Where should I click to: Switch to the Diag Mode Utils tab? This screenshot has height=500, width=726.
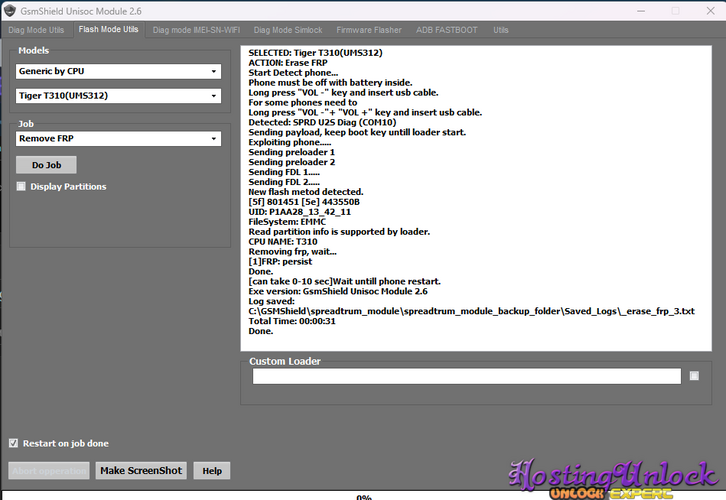click(37, 30)
